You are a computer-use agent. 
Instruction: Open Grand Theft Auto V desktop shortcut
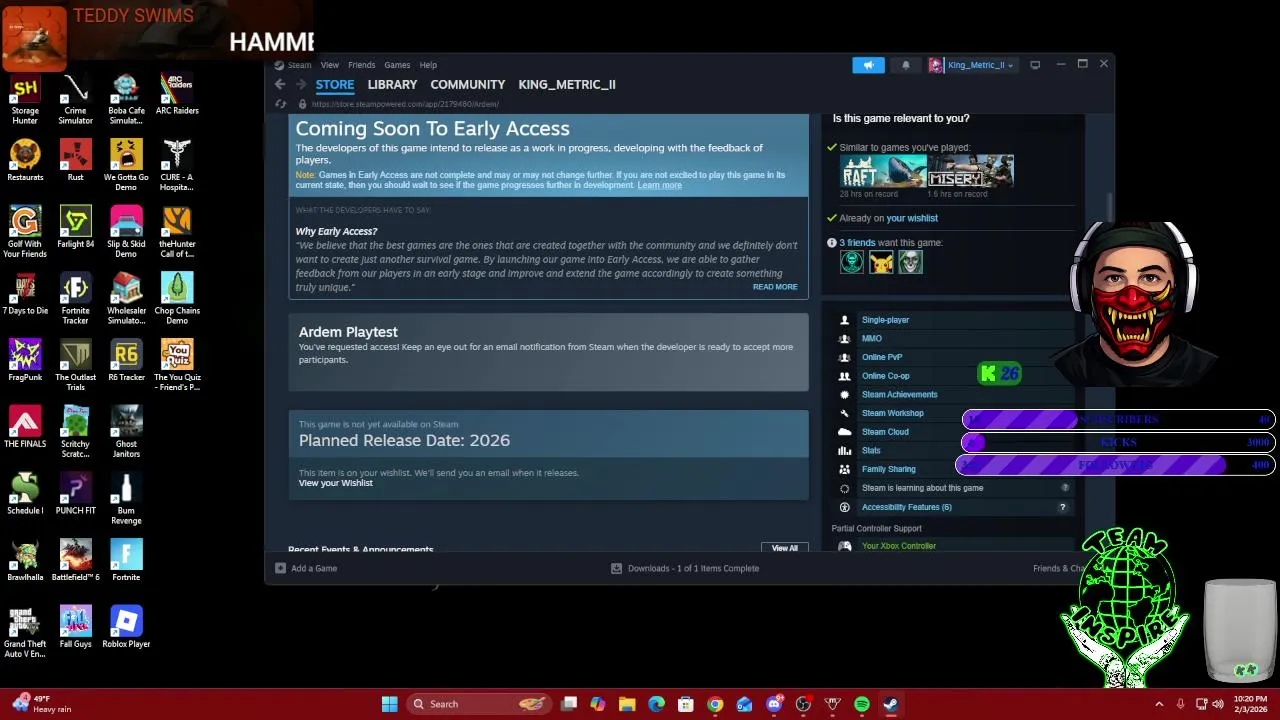(25, 633)
